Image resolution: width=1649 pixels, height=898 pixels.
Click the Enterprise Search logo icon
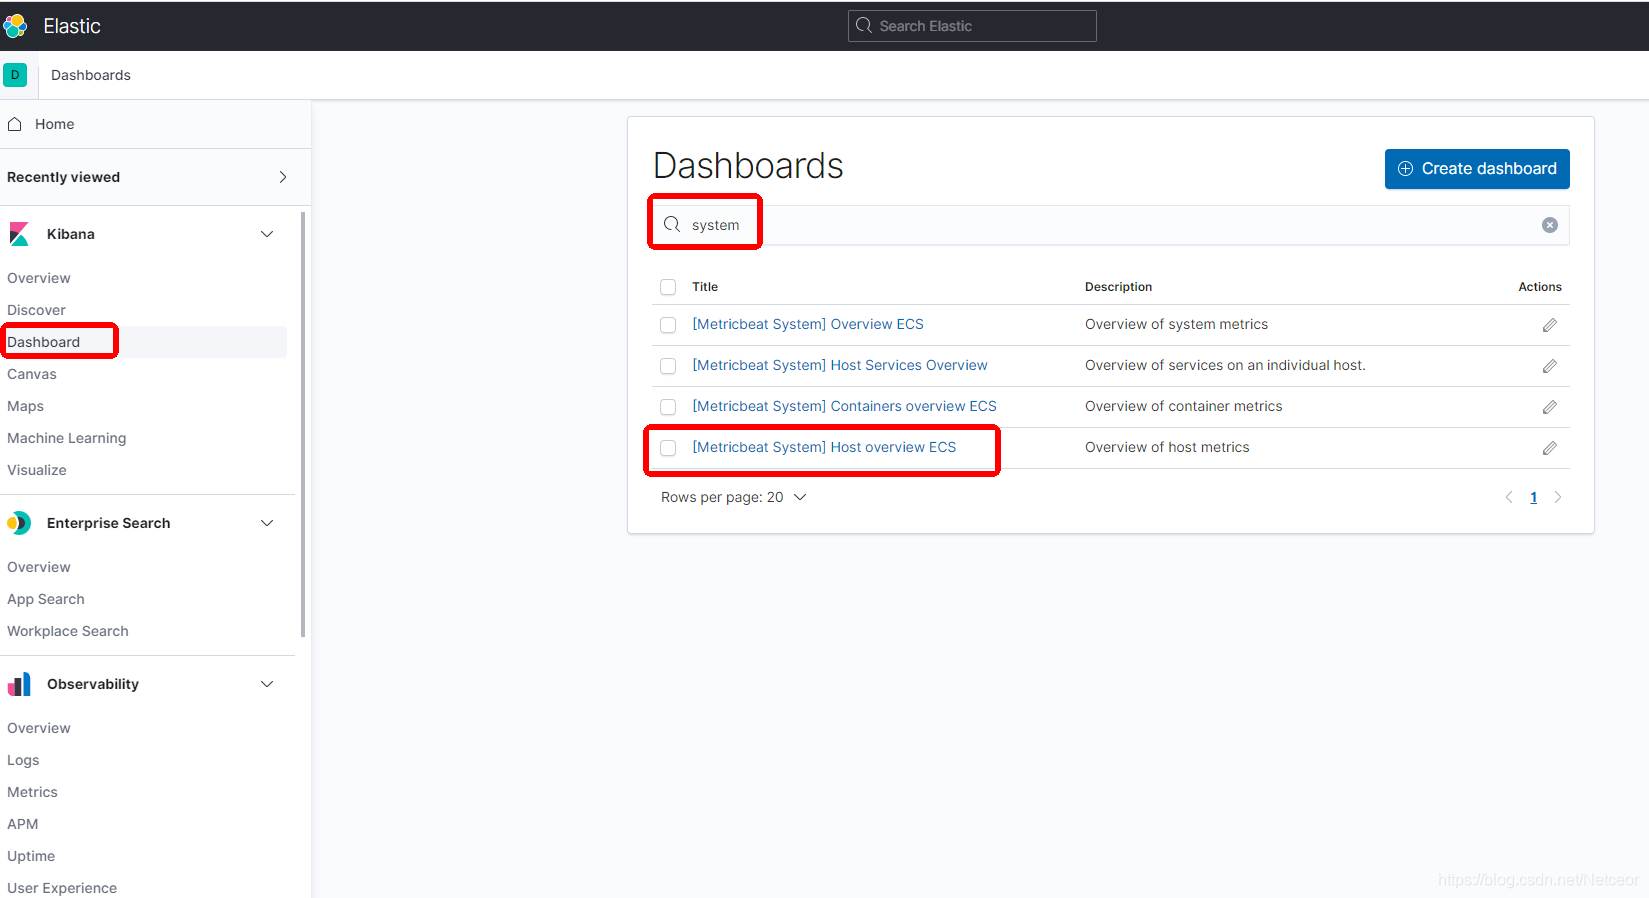[x=19, y=523]
